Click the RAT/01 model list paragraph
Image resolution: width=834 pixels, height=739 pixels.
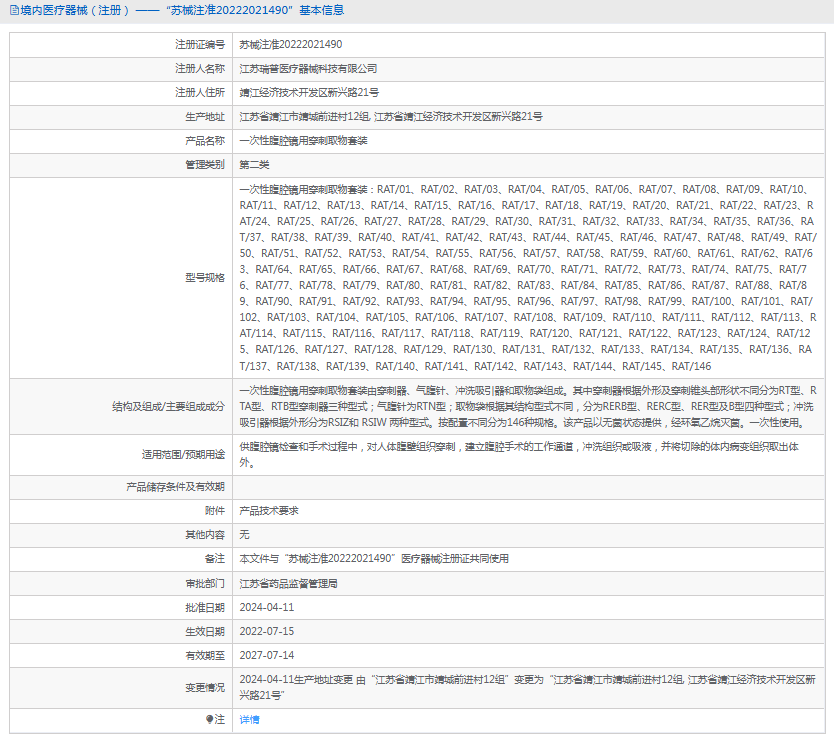point(528,277)
